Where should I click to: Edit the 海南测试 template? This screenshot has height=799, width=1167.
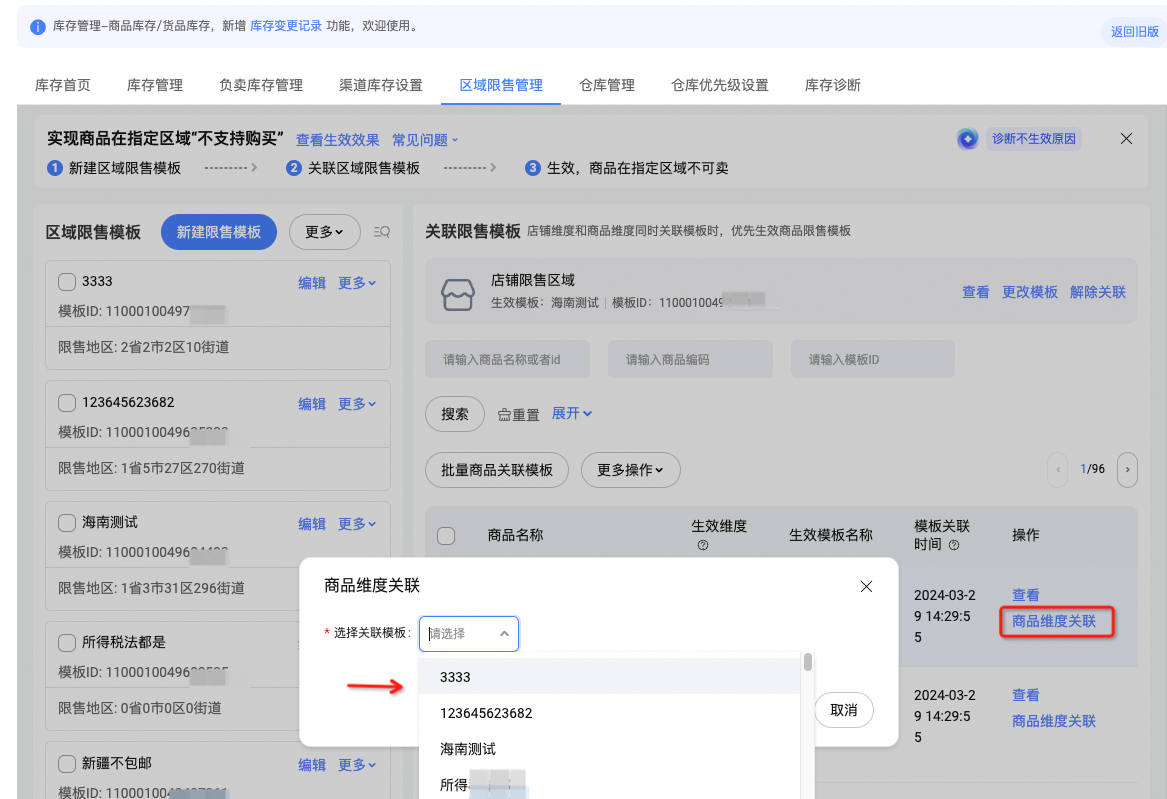[312, 524]
